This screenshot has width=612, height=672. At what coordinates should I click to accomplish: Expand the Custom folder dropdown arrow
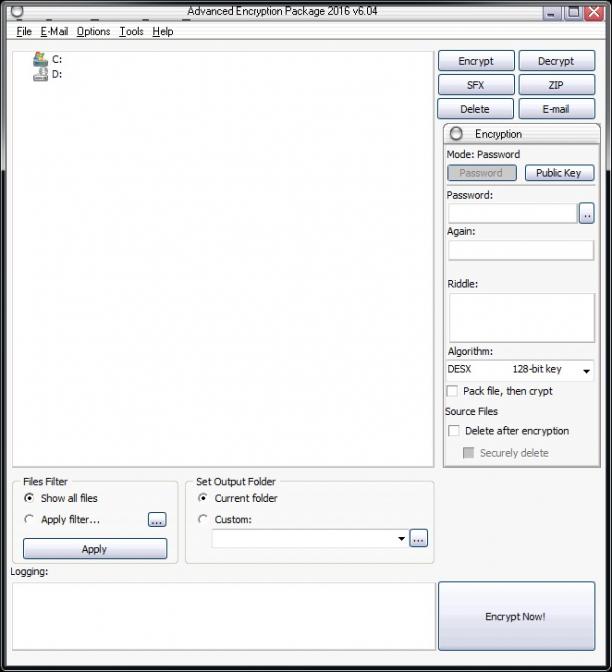[401, 539]
